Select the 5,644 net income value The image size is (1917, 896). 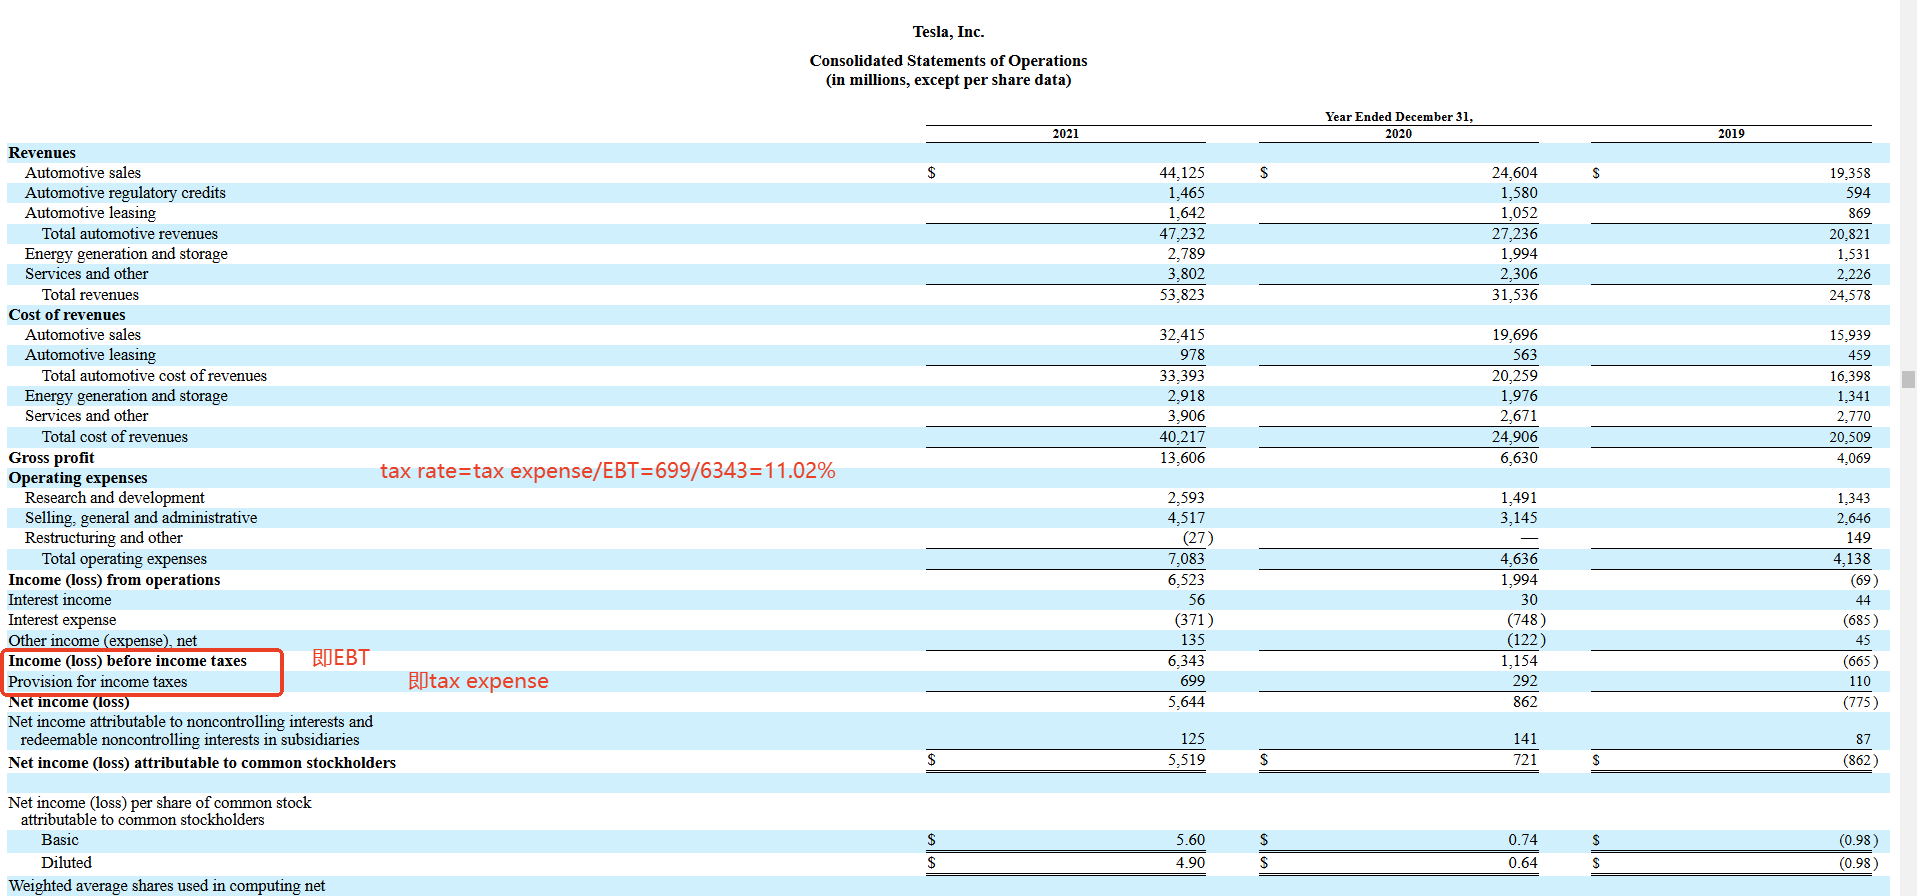[x=1186, y=702]
